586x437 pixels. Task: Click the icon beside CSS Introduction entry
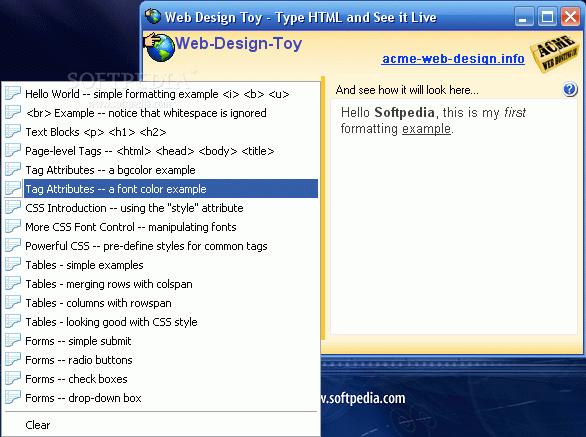click(x=13, y=208)
